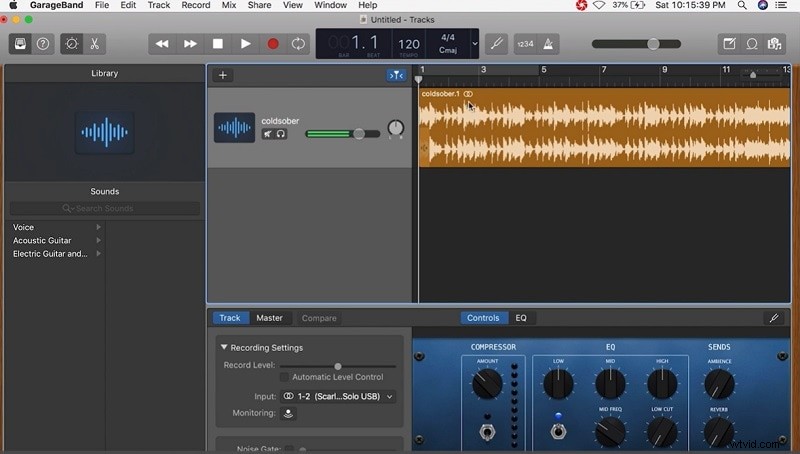The width and height of the screenshot is (800, 454).
Task: Toggle the 1234 count-in button
Action: (525, 44)
